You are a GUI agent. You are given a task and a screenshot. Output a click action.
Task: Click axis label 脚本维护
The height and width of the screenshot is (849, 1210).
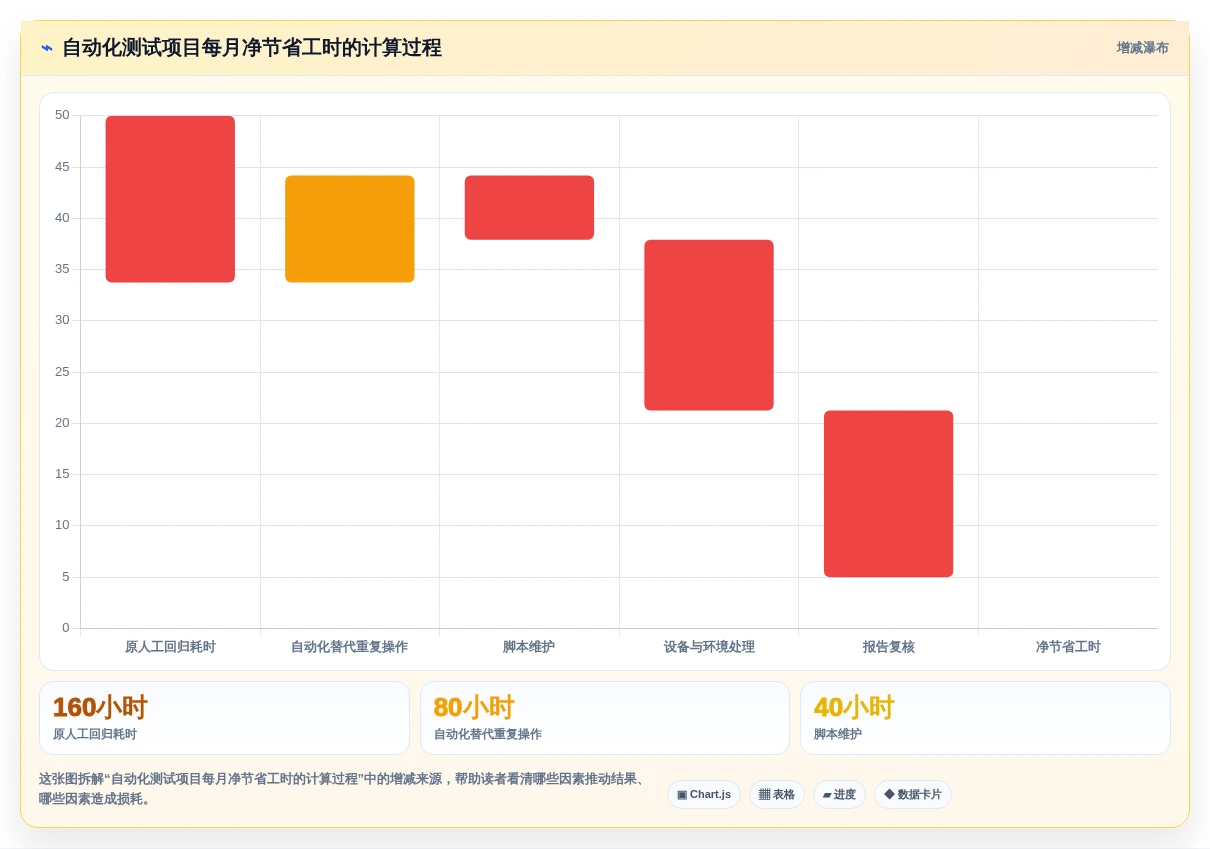[529, 647]
